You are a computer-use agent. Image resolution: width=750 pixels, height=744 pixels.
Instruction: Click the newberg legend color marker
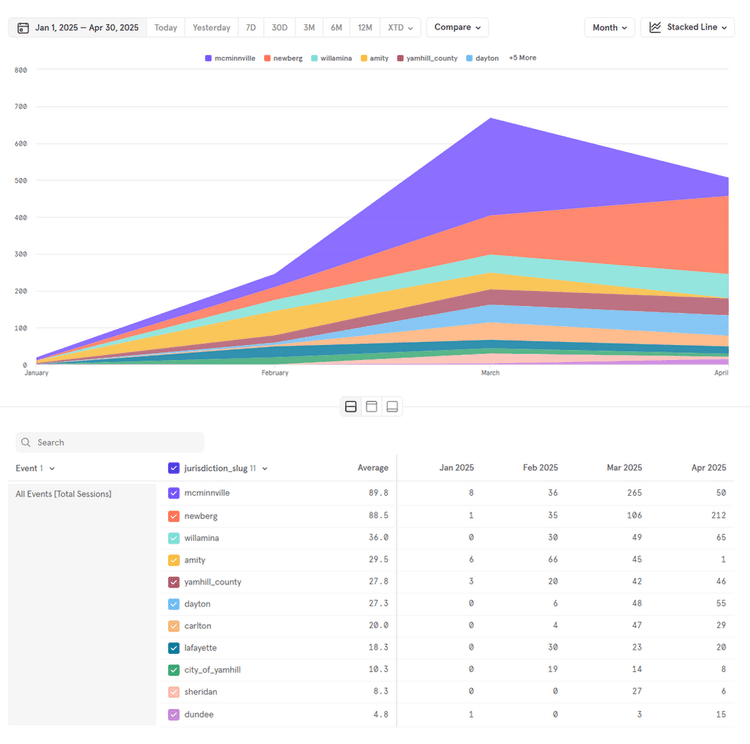point(267,58)
